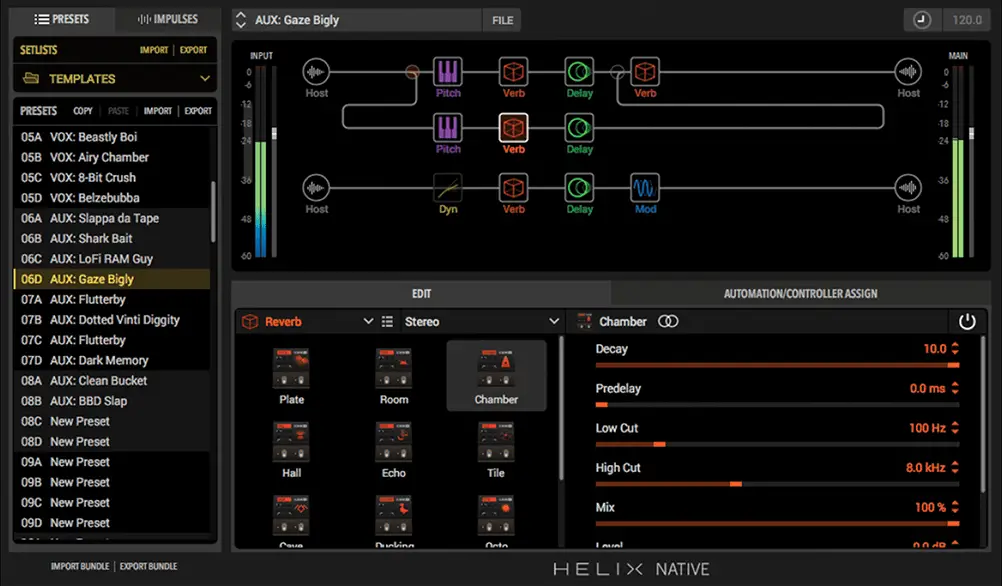Open the Reverb category dropdown

(x=368, y=321)
